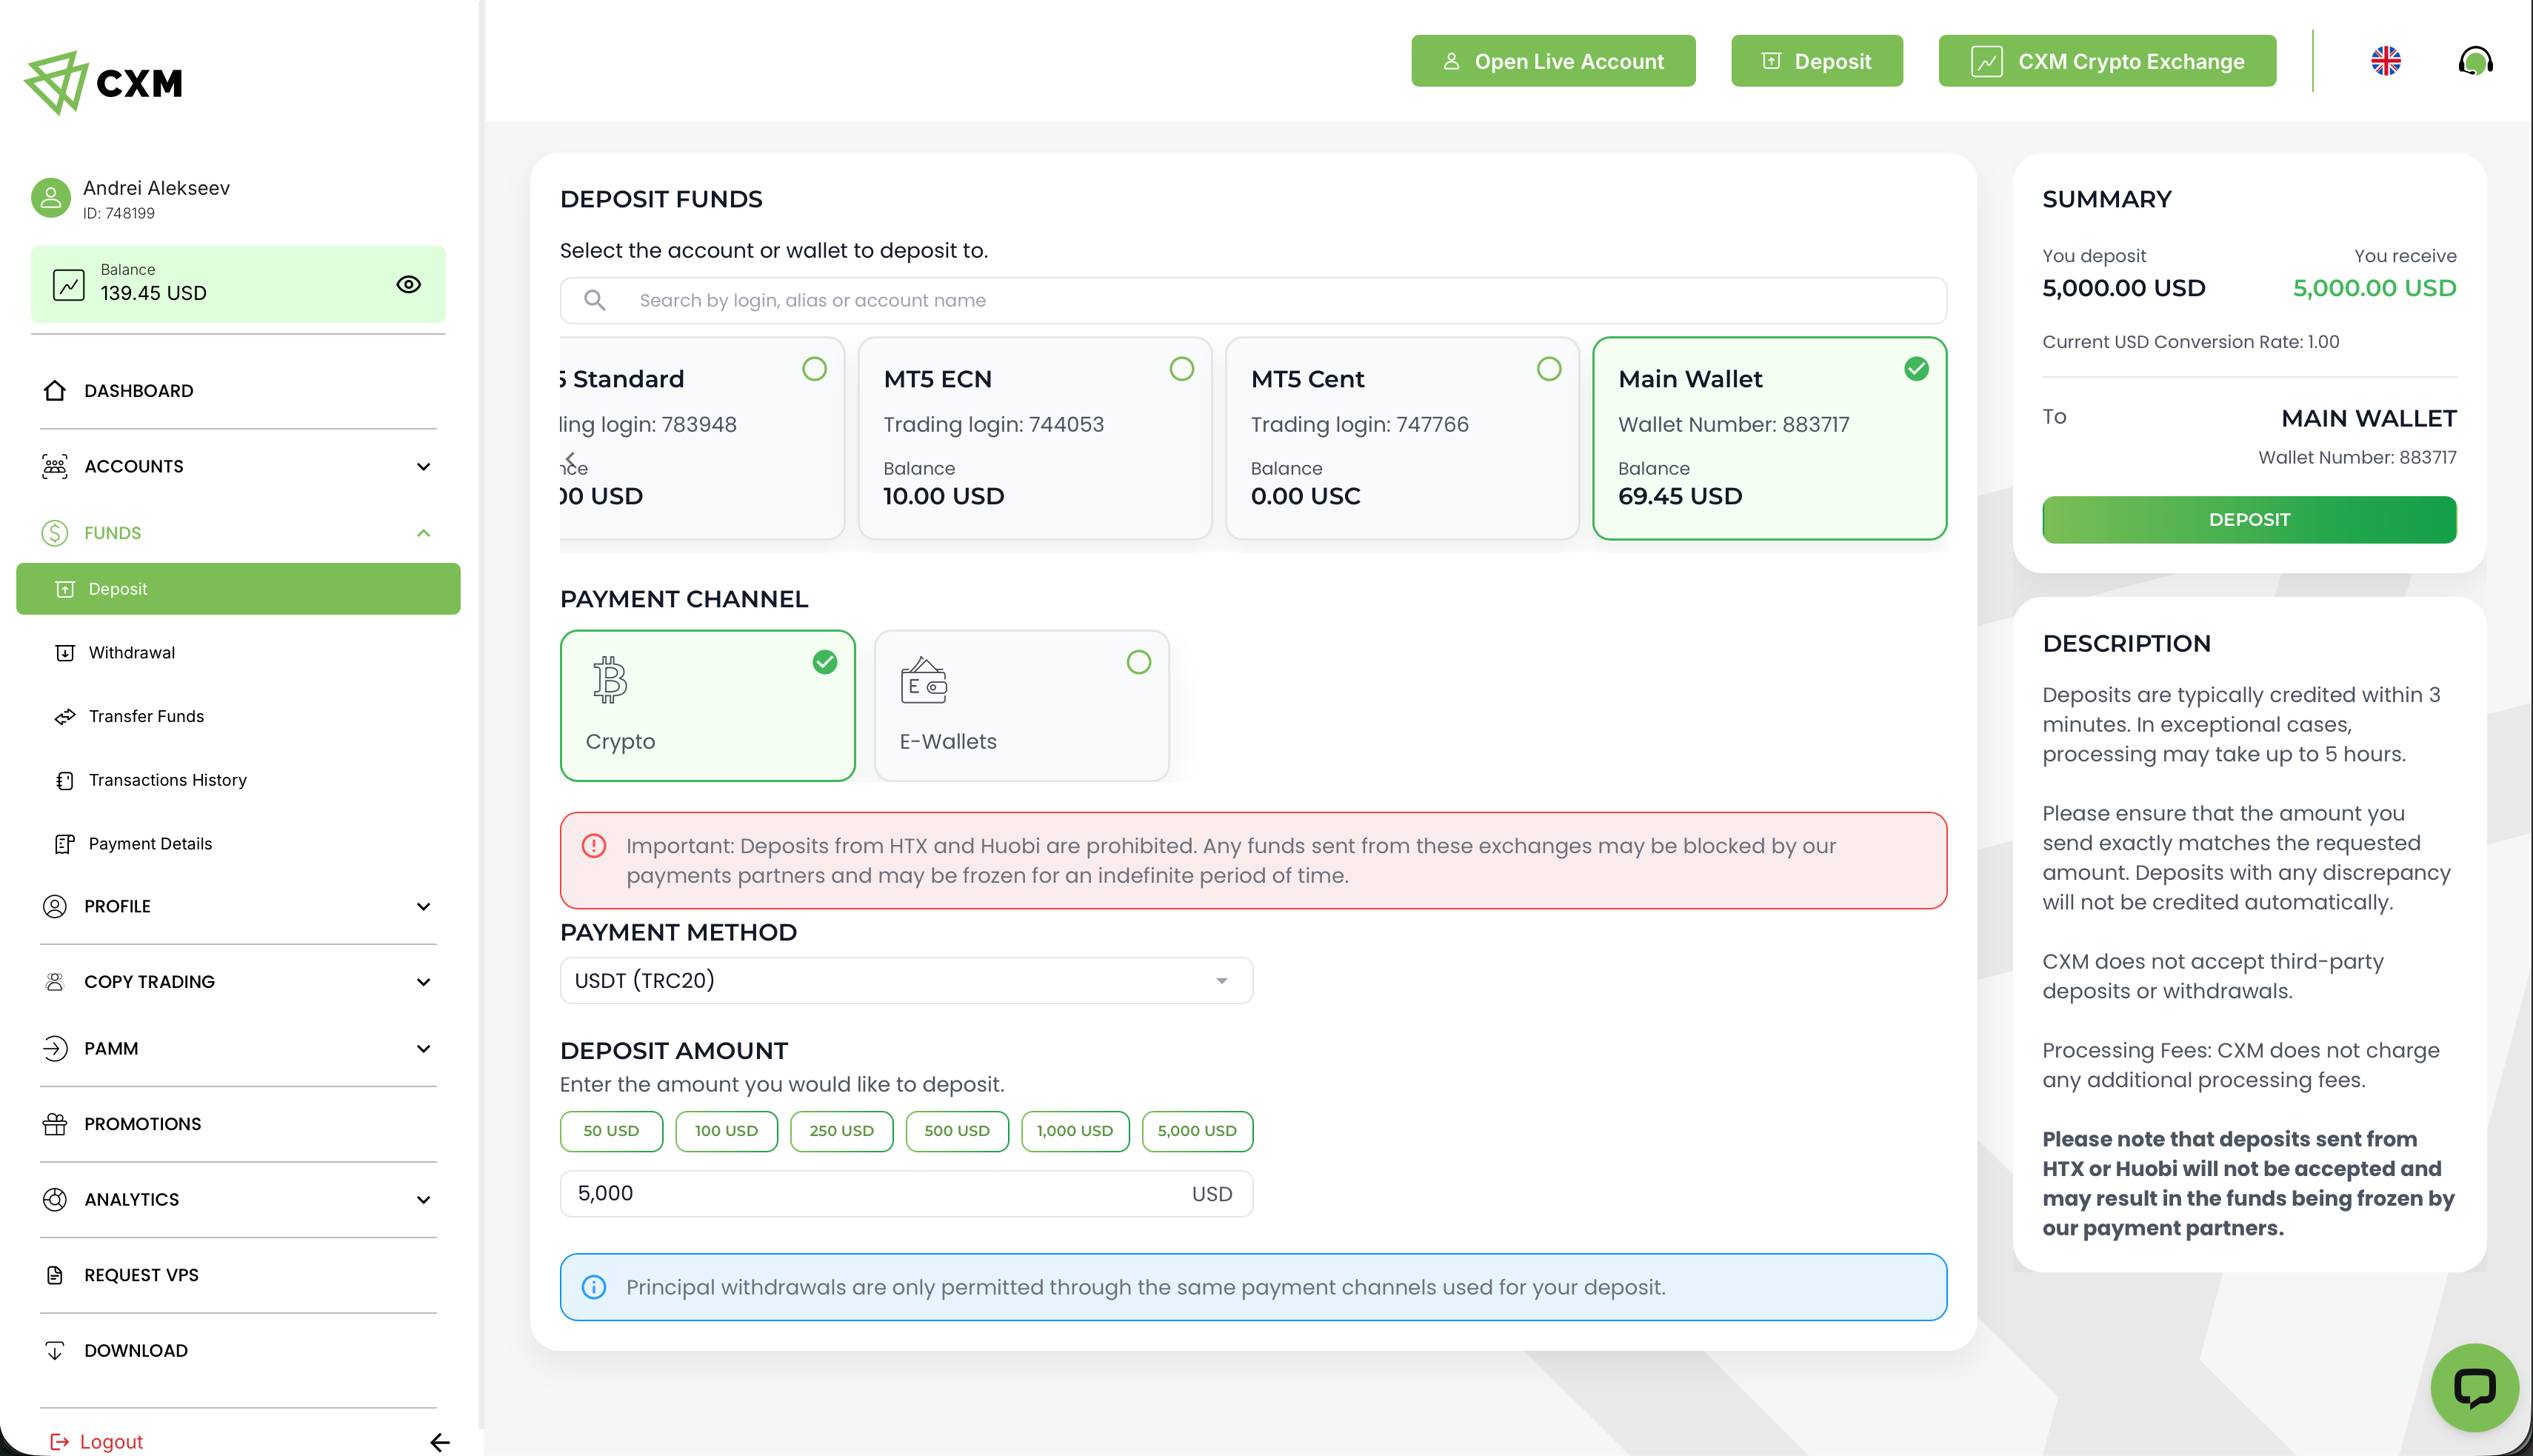Open support headset icon

click(x=2475, y=61)
